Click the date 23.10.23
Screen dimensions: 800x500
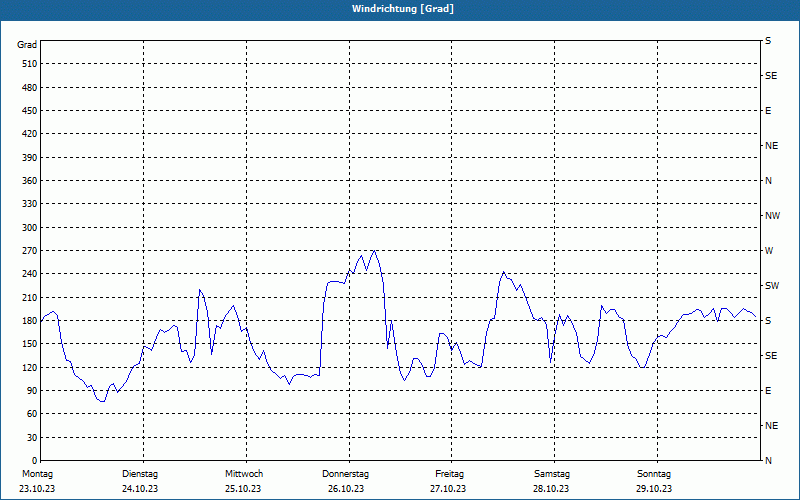tap(37, 488)
